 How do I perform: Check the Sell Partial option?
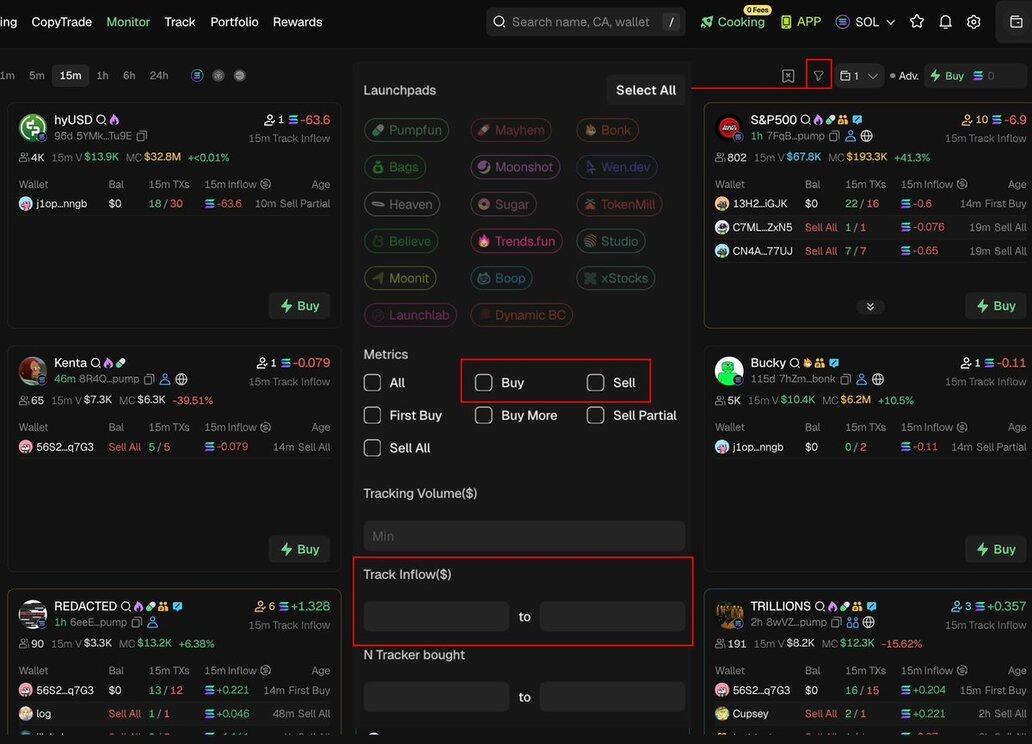click(x=595, y=415)
